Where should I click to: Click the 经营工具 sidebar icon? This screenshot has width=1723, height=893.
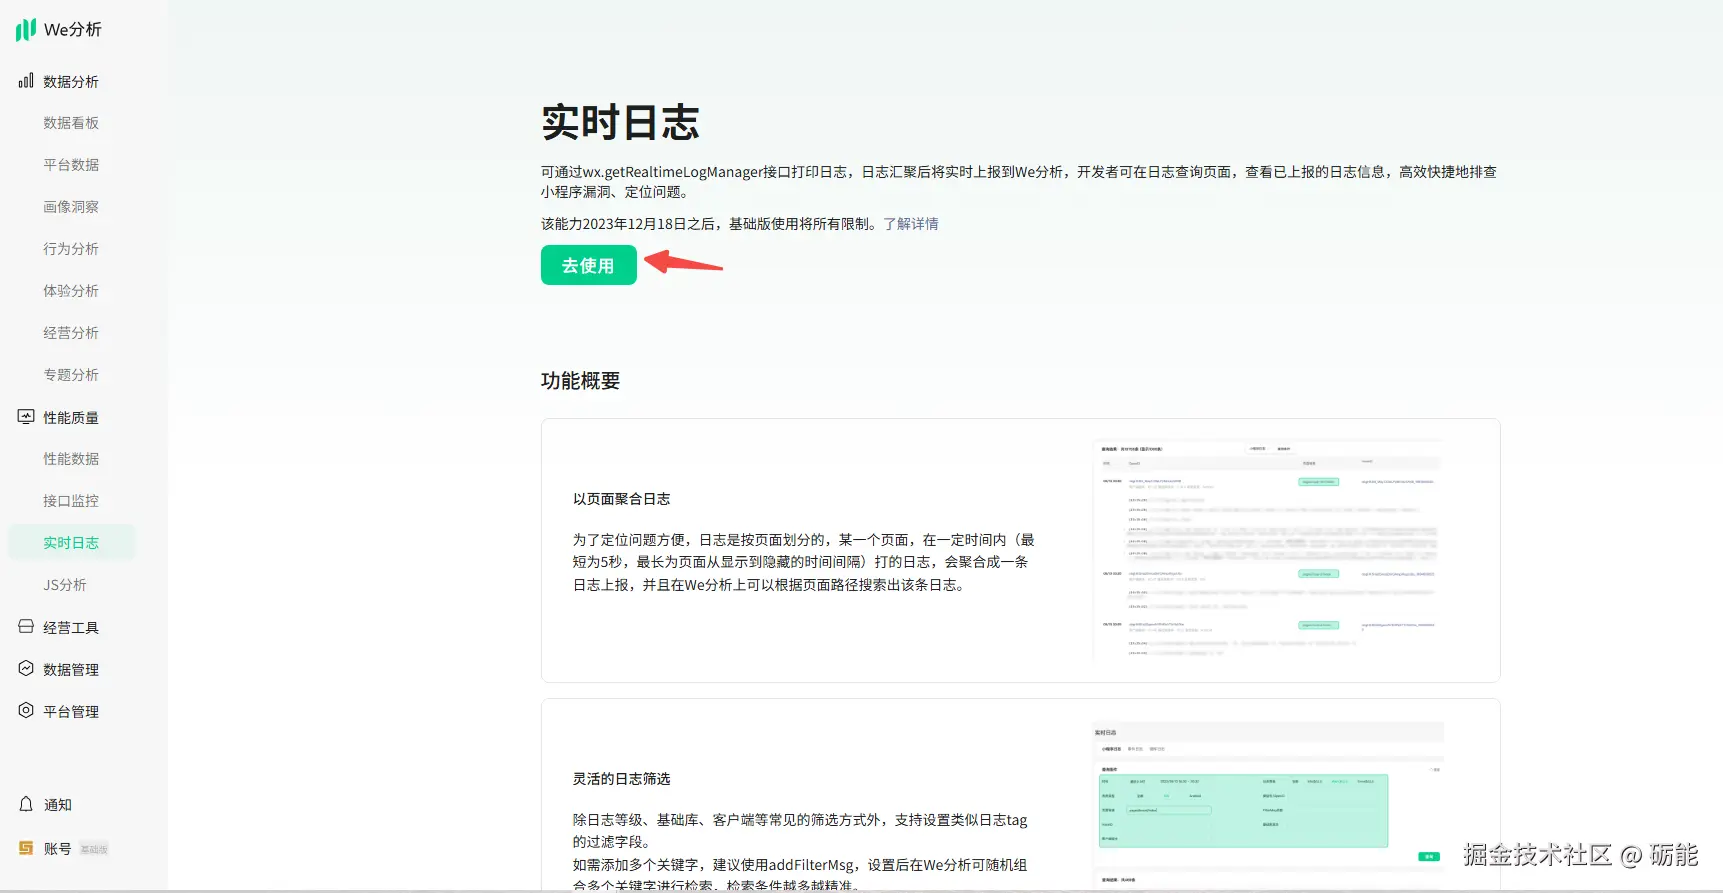26,627
